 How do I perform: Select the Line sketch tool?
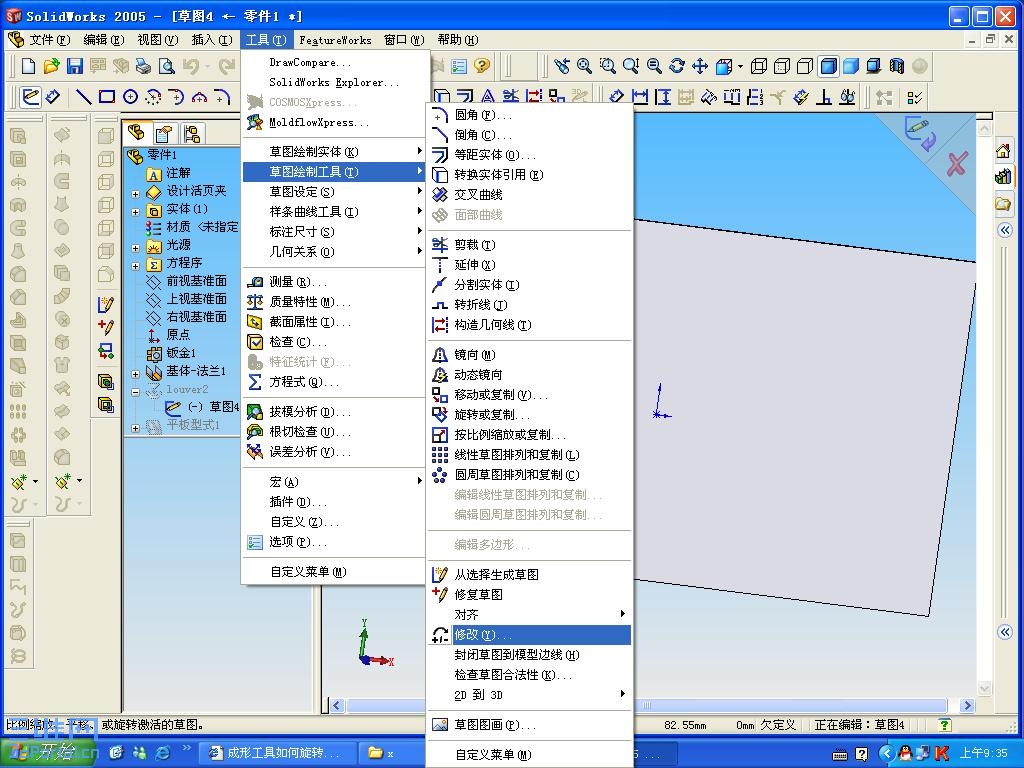pyautogui.click(x=84, y=97)
